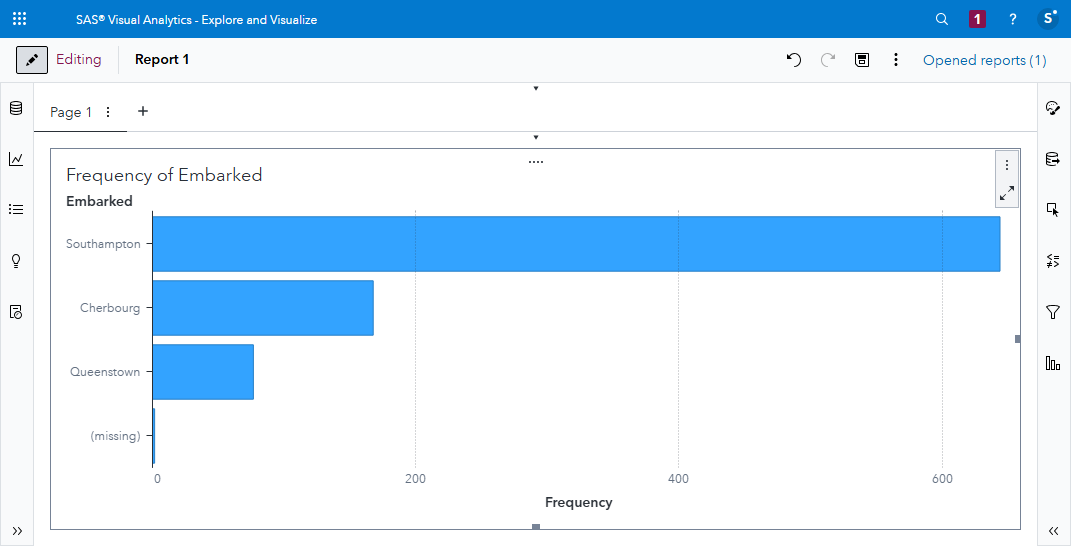This screenshot has height=546, width=1071.
Task: Click the (missing) category label
Action: tap(115, 436)
